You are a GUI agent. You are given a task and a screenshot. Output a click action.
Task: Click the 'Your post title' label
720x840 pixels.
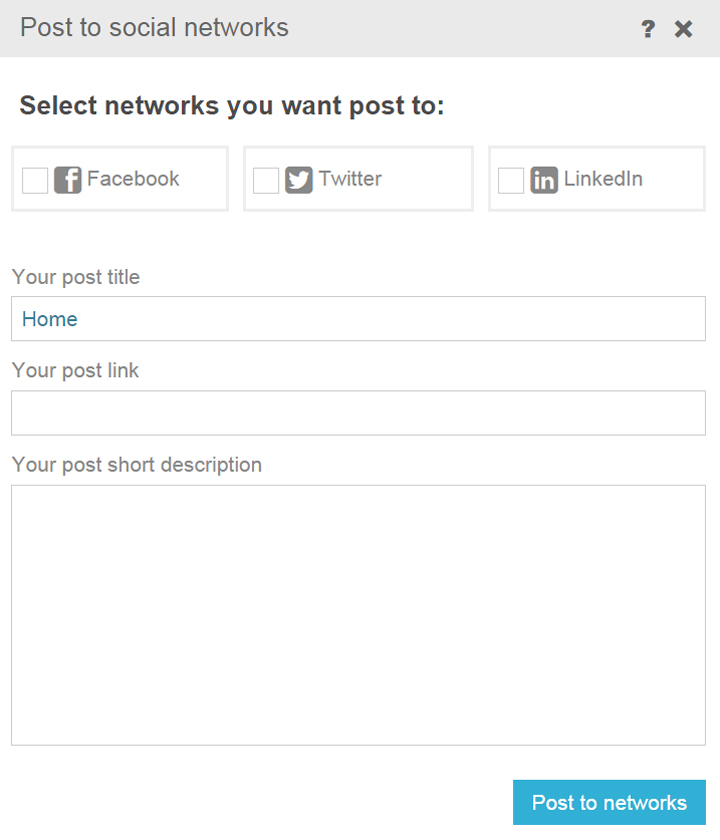[x=76, y=277]
